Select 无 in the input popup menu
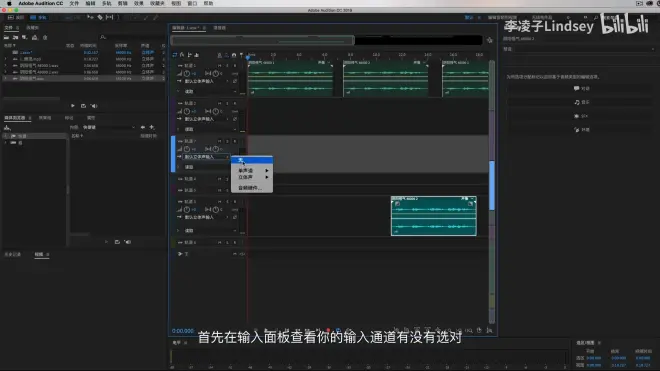 point(252,160)
